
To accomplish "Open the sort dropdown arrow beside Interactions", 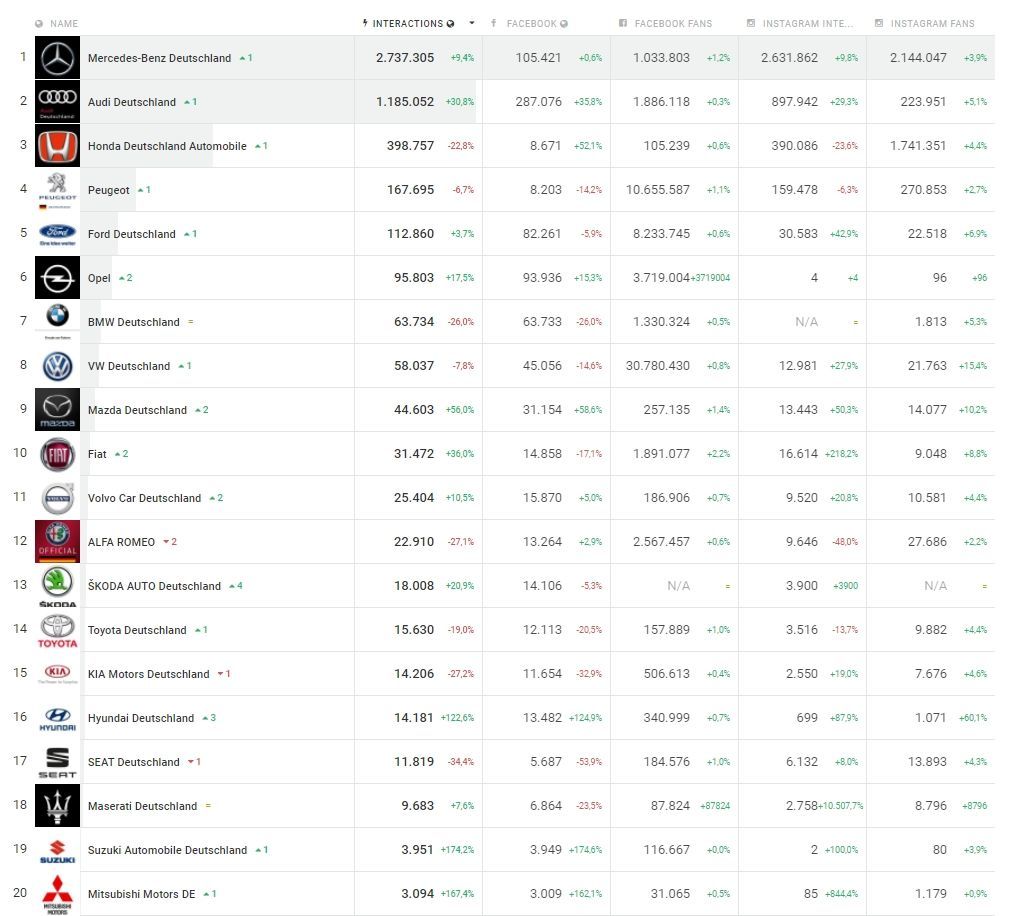I will [x=472, y=23].
